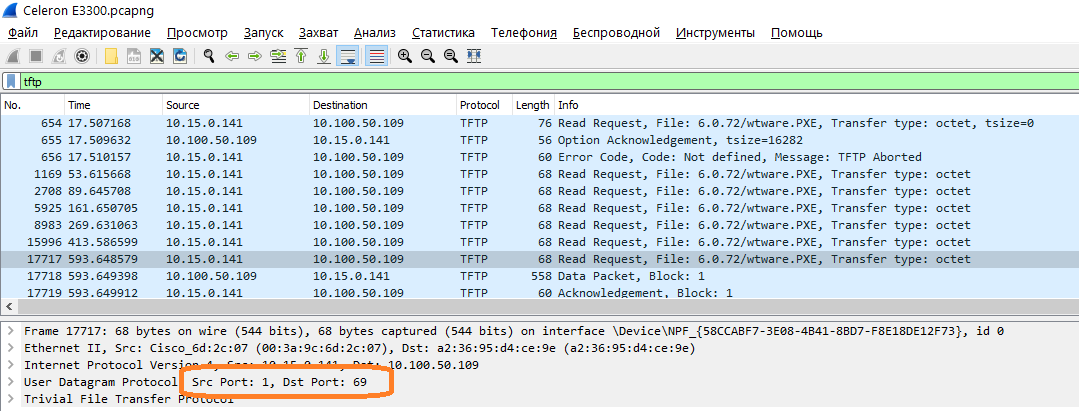
Task: Close the current capture file icon
Action: (x=157, y=56)
